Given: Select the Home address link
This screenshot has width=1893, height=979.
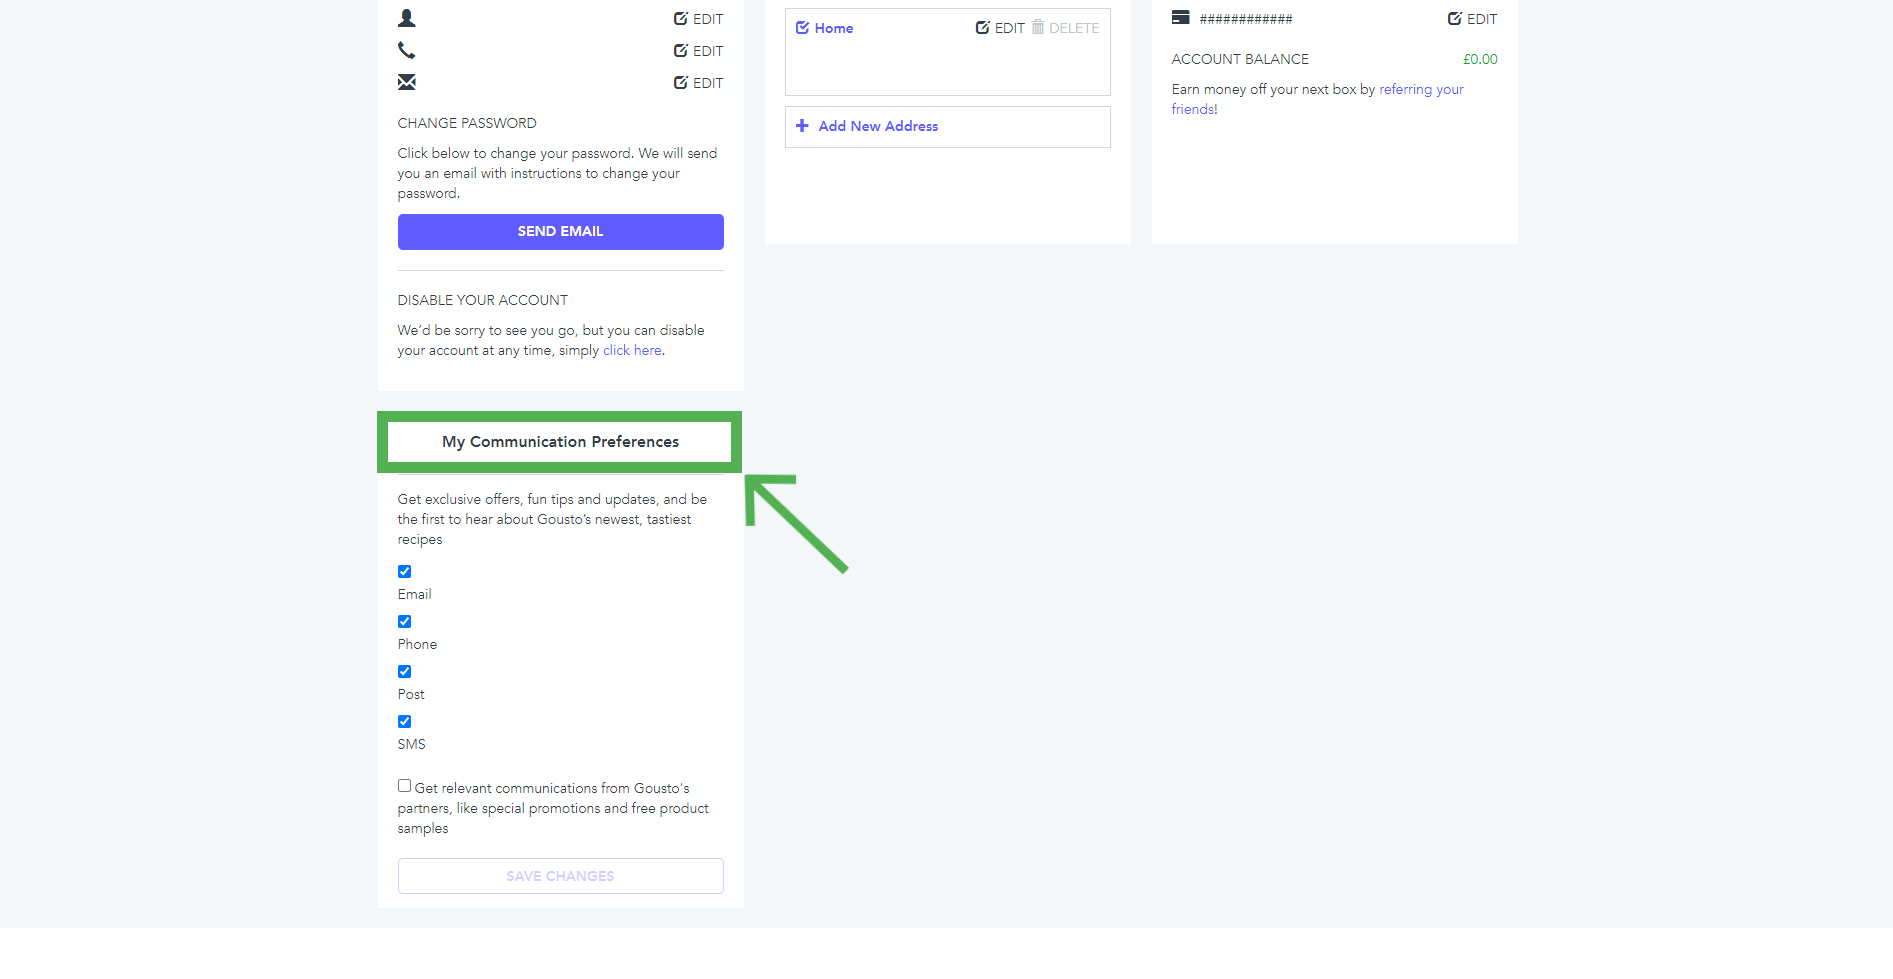Looking at the screenshot, I should tap(833, 28).
